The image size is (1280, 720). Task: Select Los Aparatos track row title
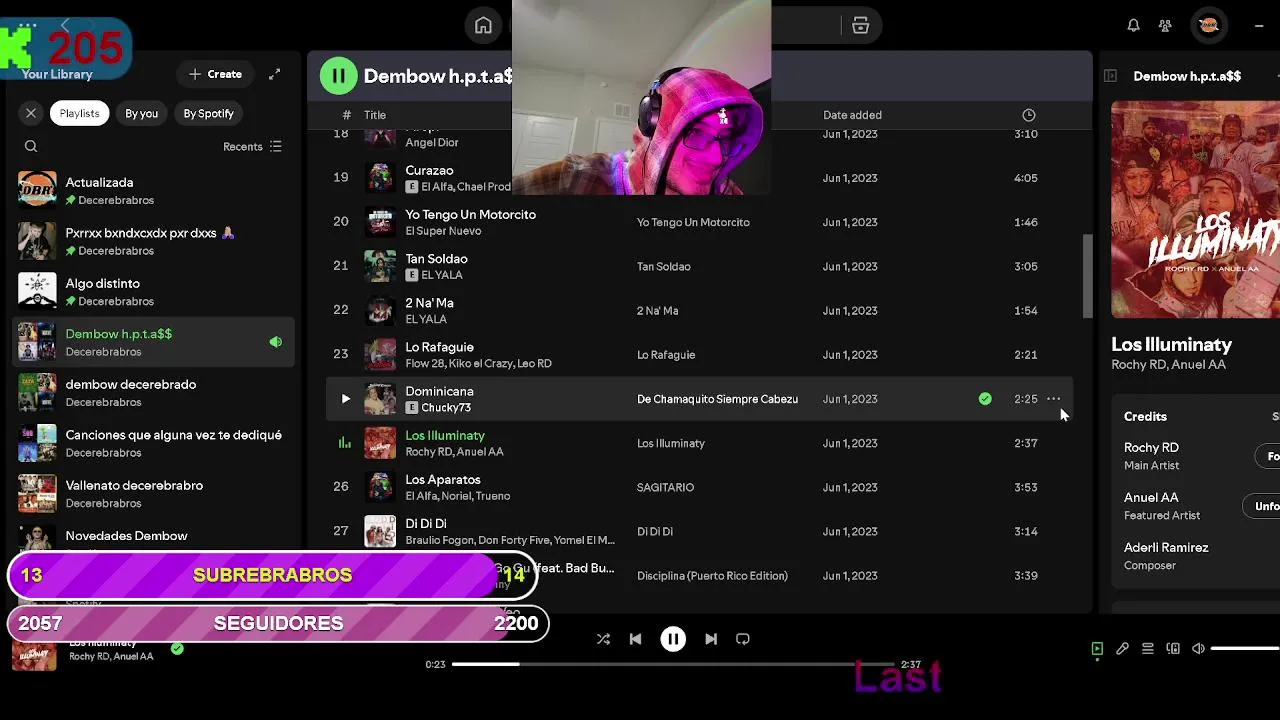pyautogui.click(x=443, y=480)
